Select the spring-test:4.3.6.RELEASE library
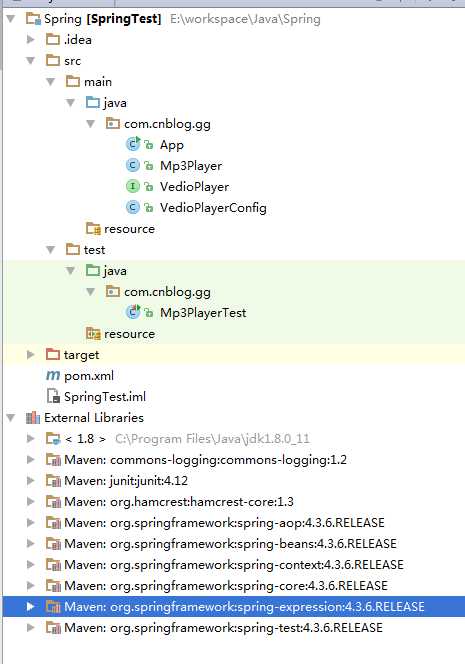Viewport: 465px width, 664px height. pyautogui.click(x=223, y=628)
